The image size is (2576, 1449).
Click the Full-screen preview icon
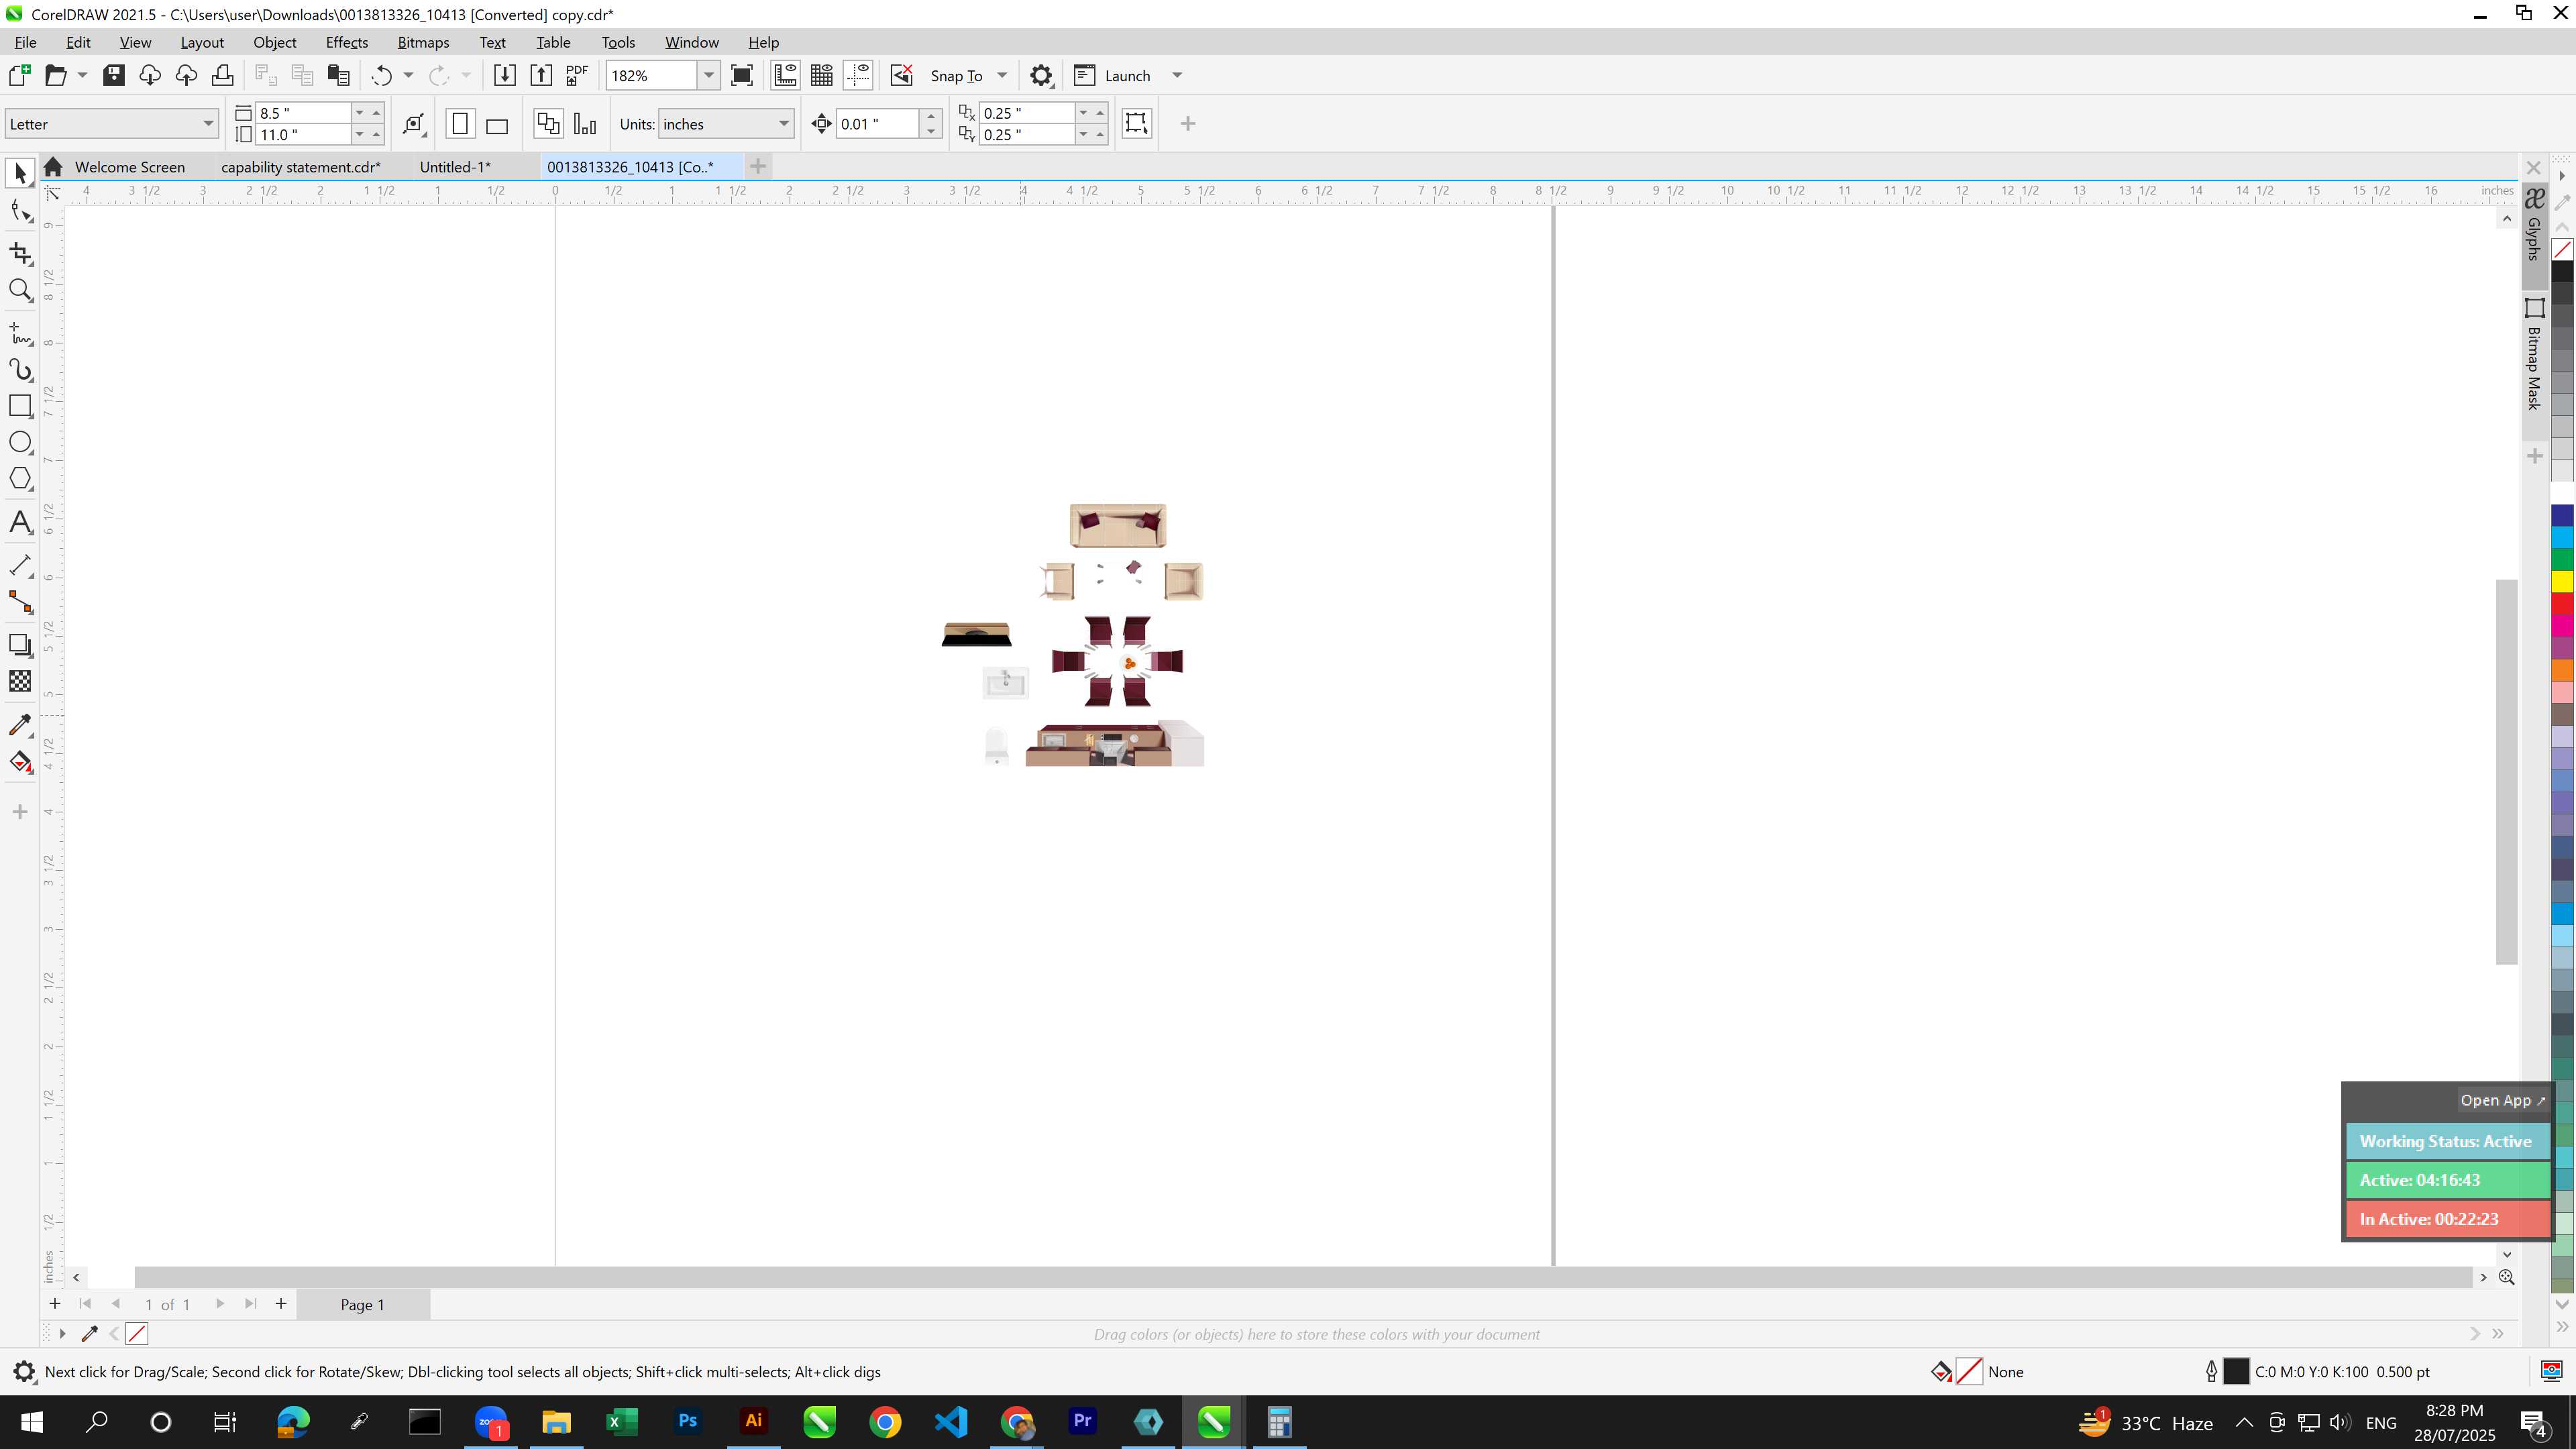pyautogui.click(x=742, y=75)
